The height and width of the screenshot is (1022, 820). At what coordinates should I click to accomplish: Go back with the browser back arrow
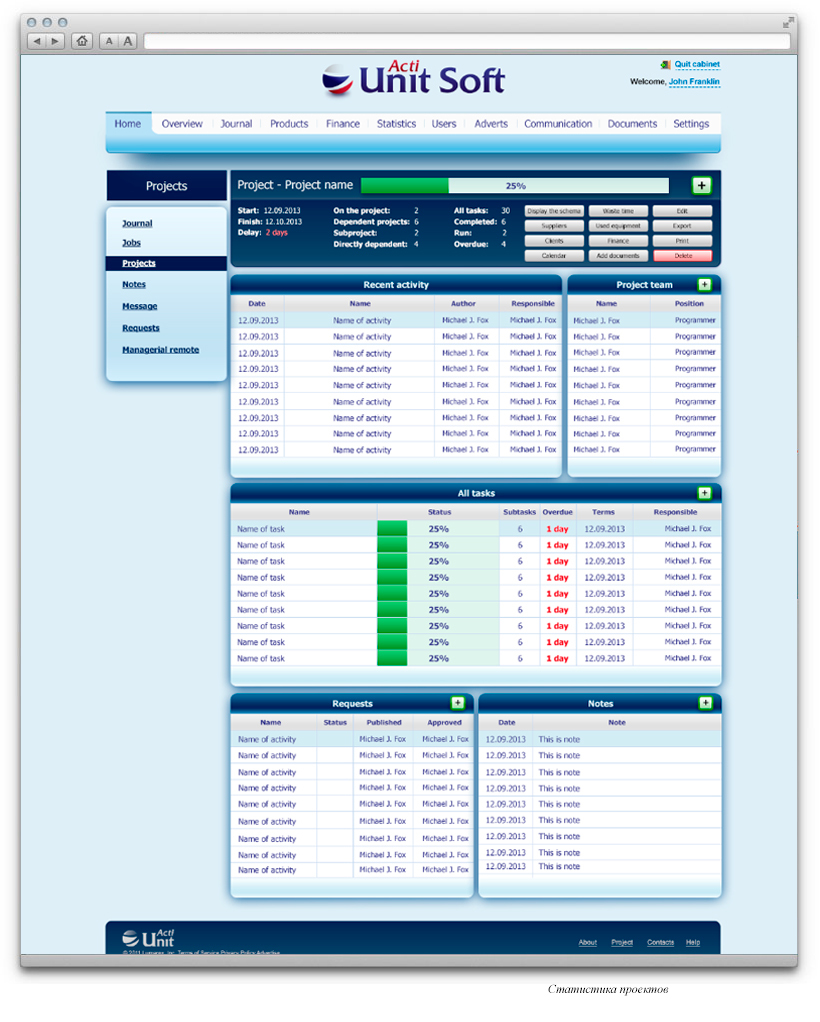[37, 41]
